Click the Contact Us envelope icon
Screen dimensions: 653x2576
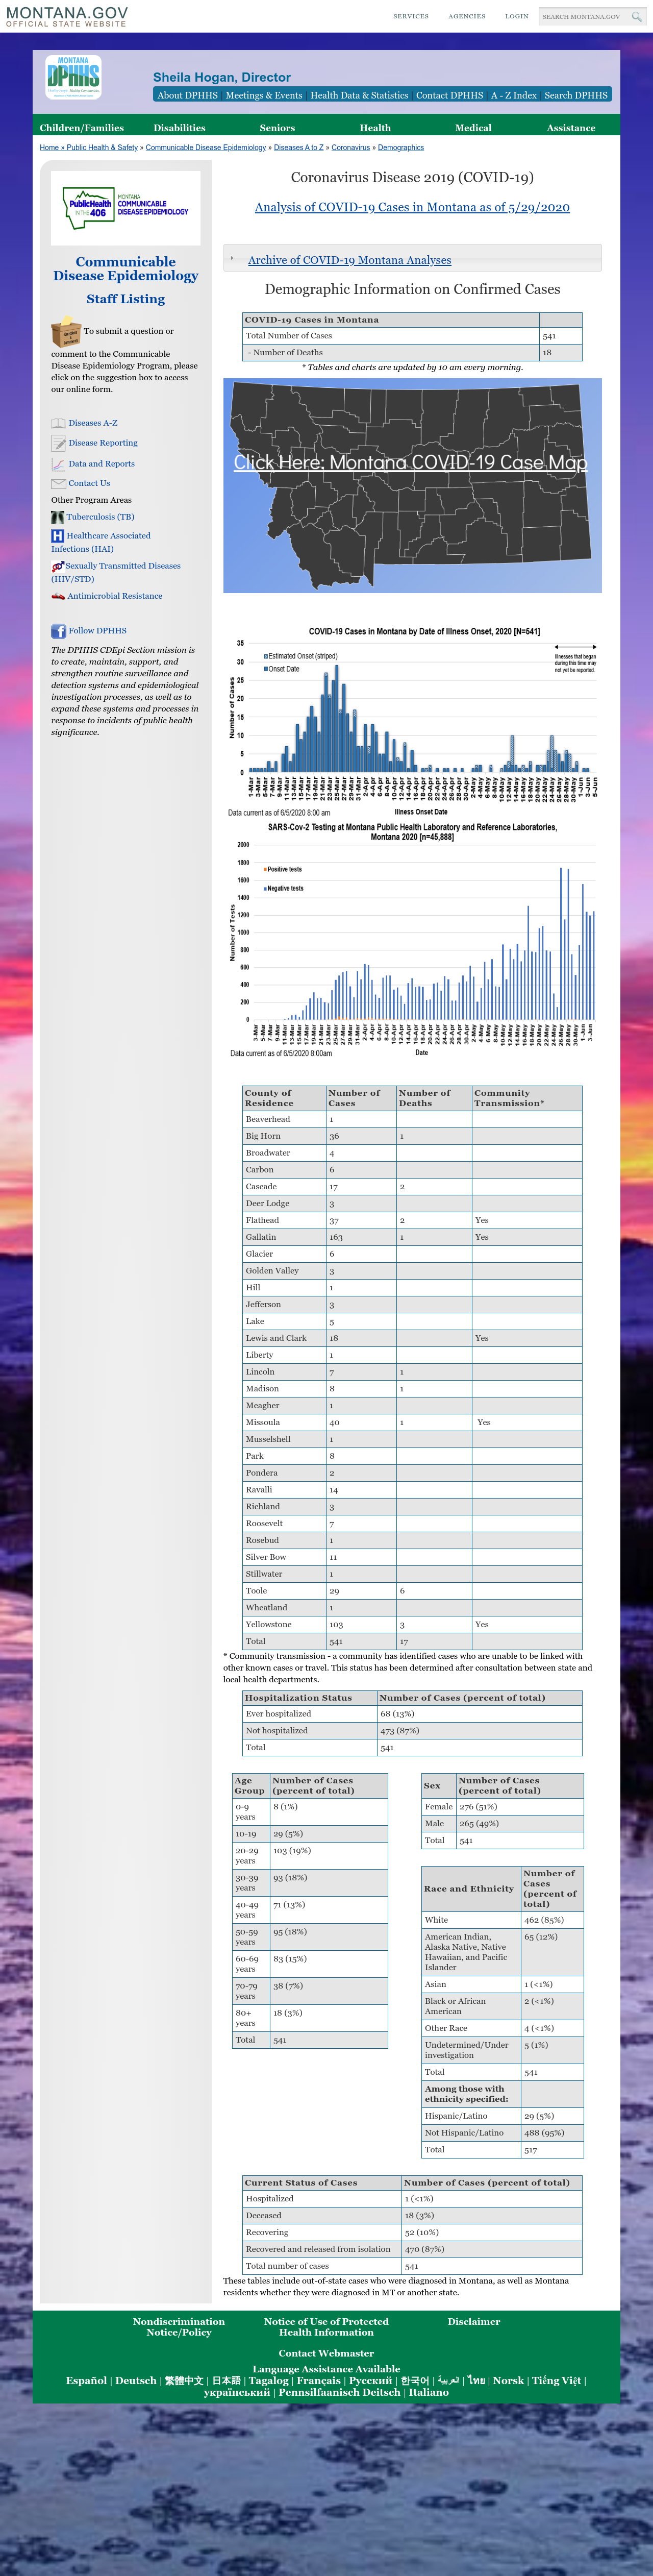[58, 484]
